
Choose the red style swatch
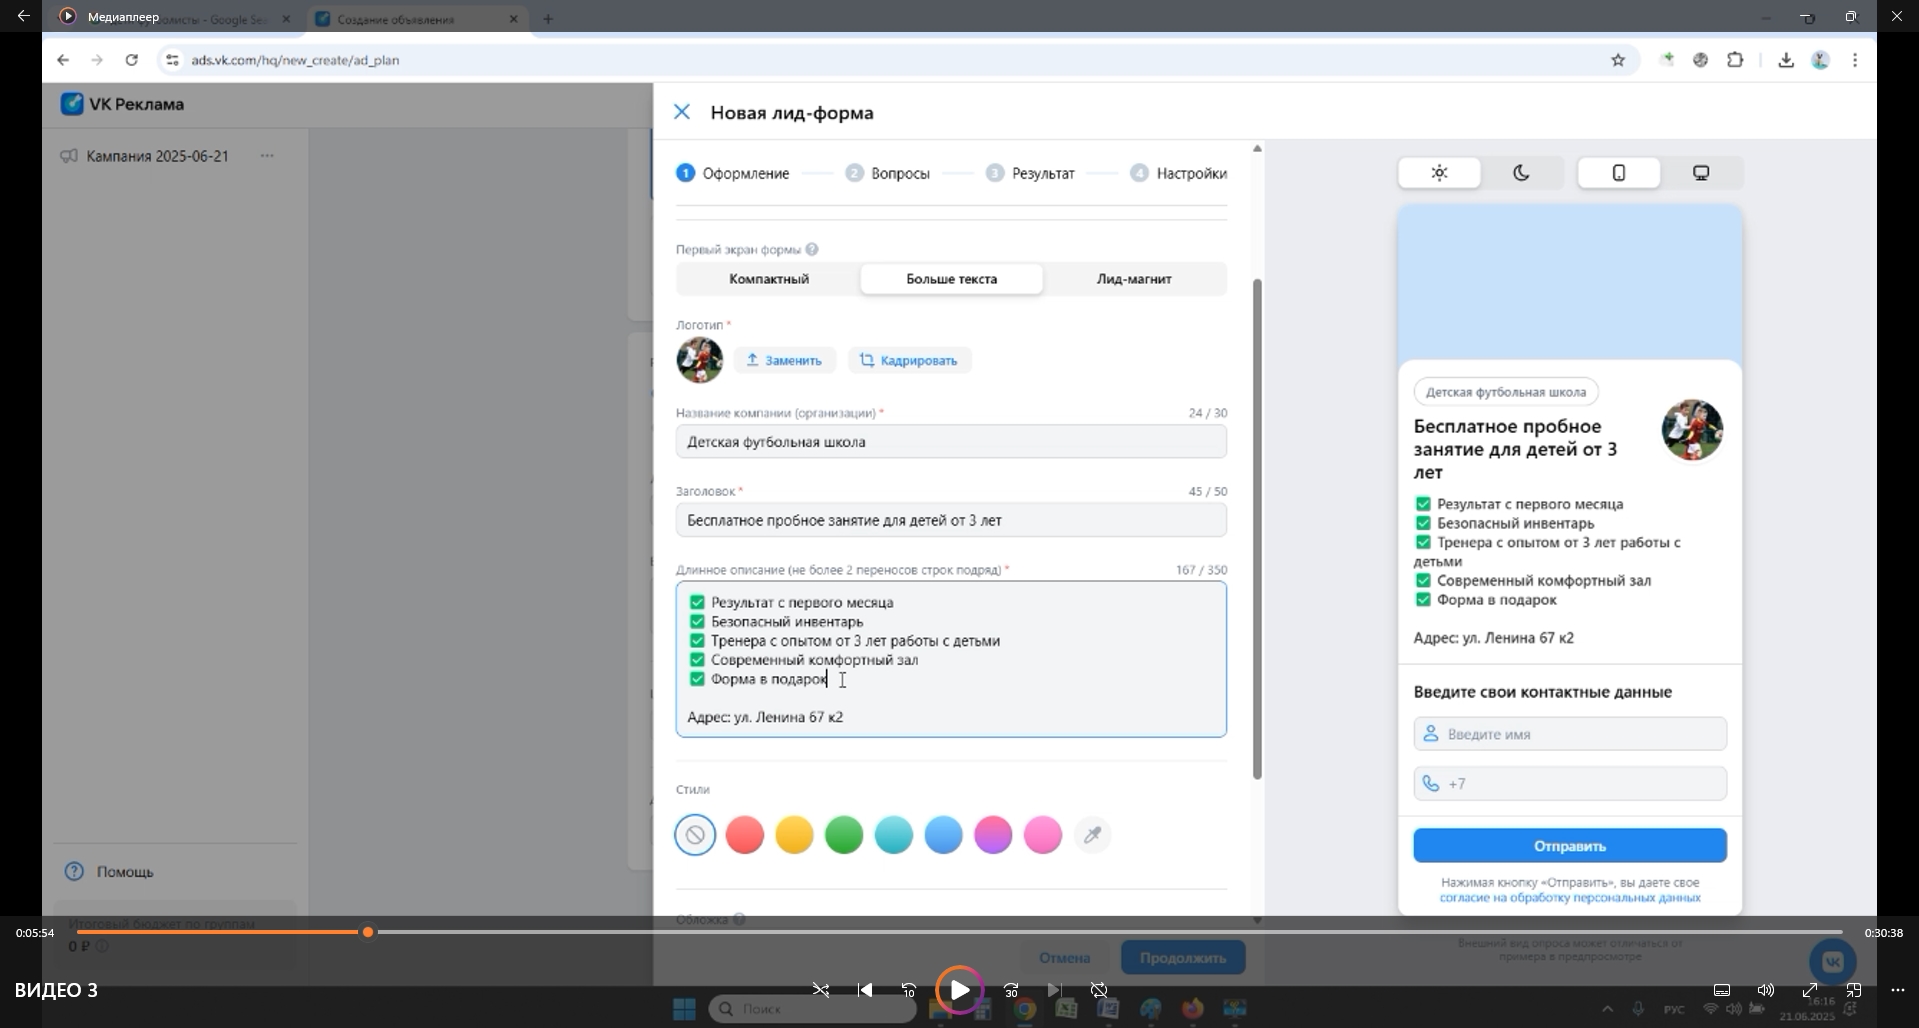745,835
